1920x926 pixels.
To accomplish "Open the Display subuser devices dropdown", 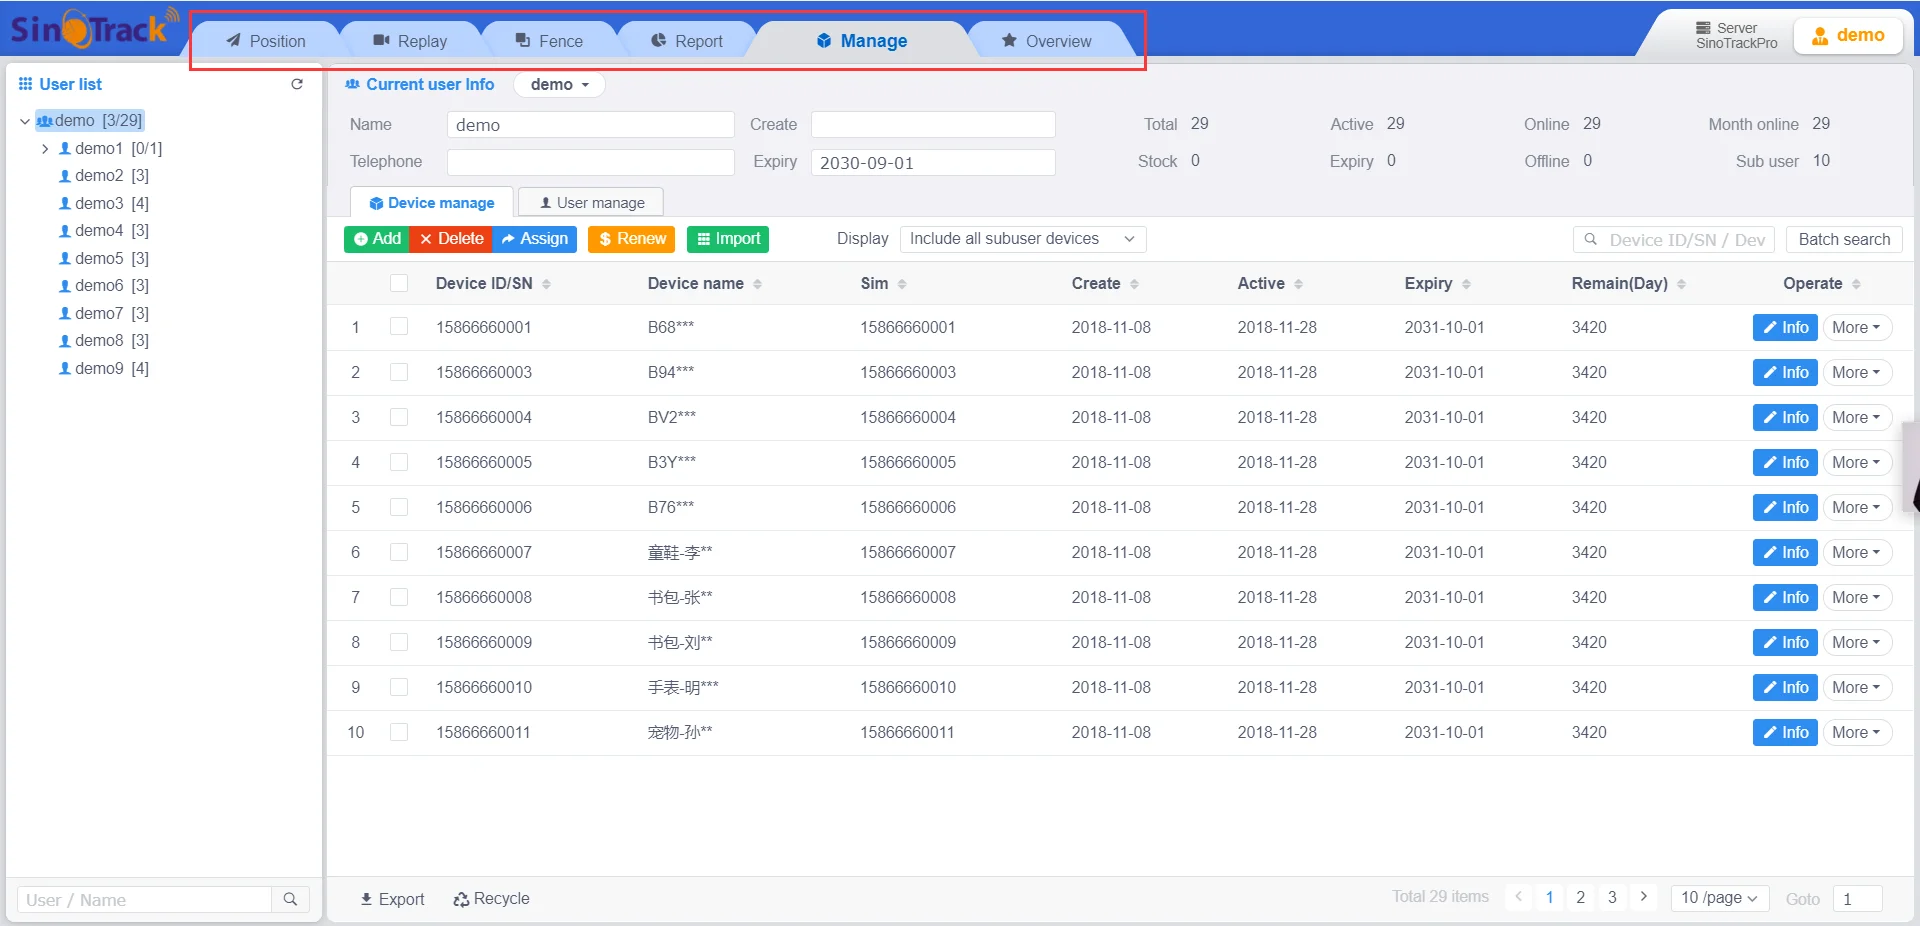I will [x=1022, y=239].
